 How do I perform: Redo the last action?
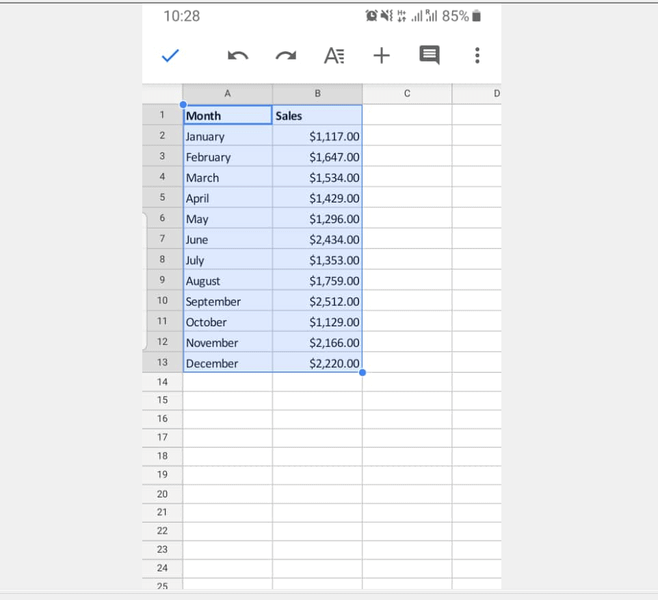tap(286, 56)
